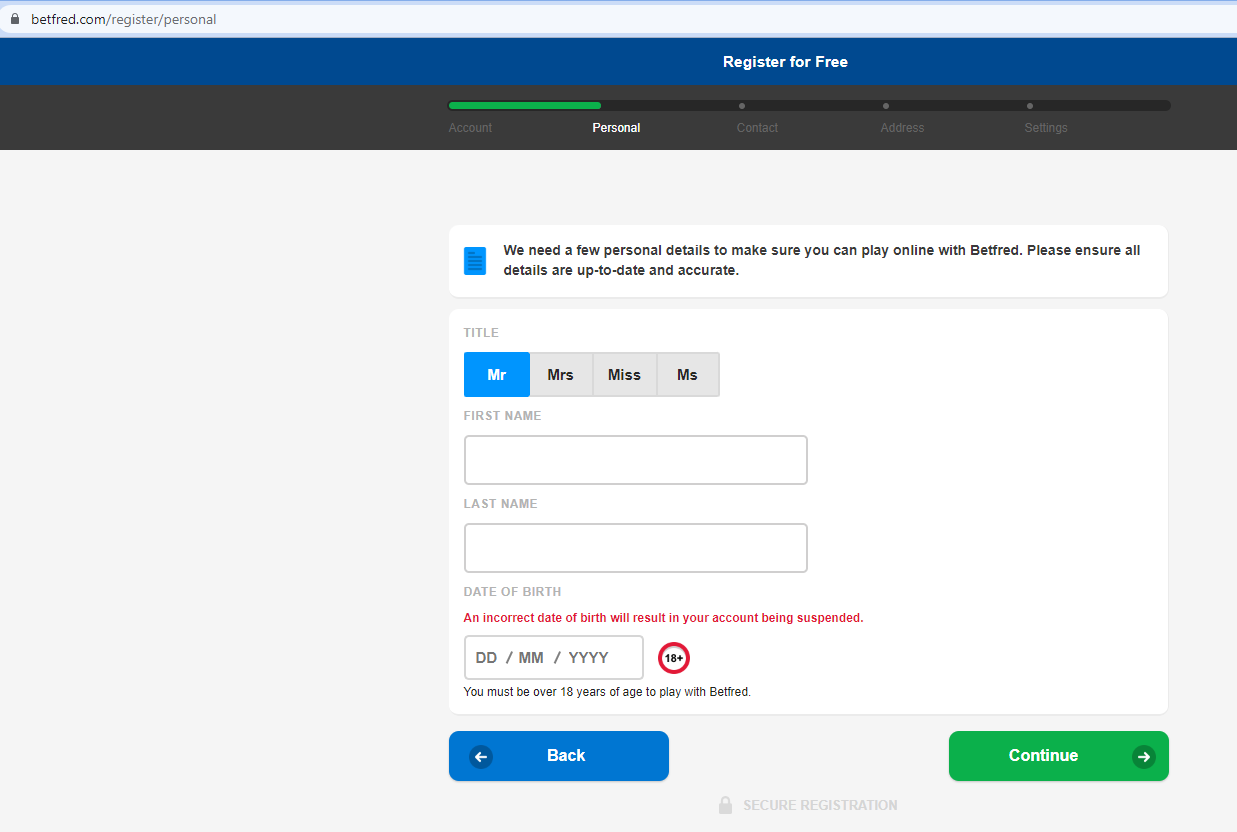The width and height of the screenshot is (1237, 832).
Task: Jump to the Address step
Action: pyautogui.click(x=902, y=128)
